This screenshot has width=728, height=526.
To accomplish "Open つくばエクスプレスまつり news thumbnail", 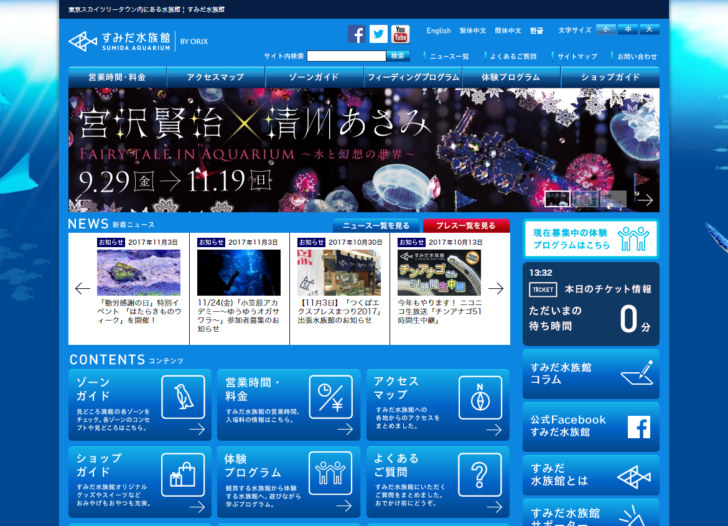I will pyautogui.click(x=339, y=273).
